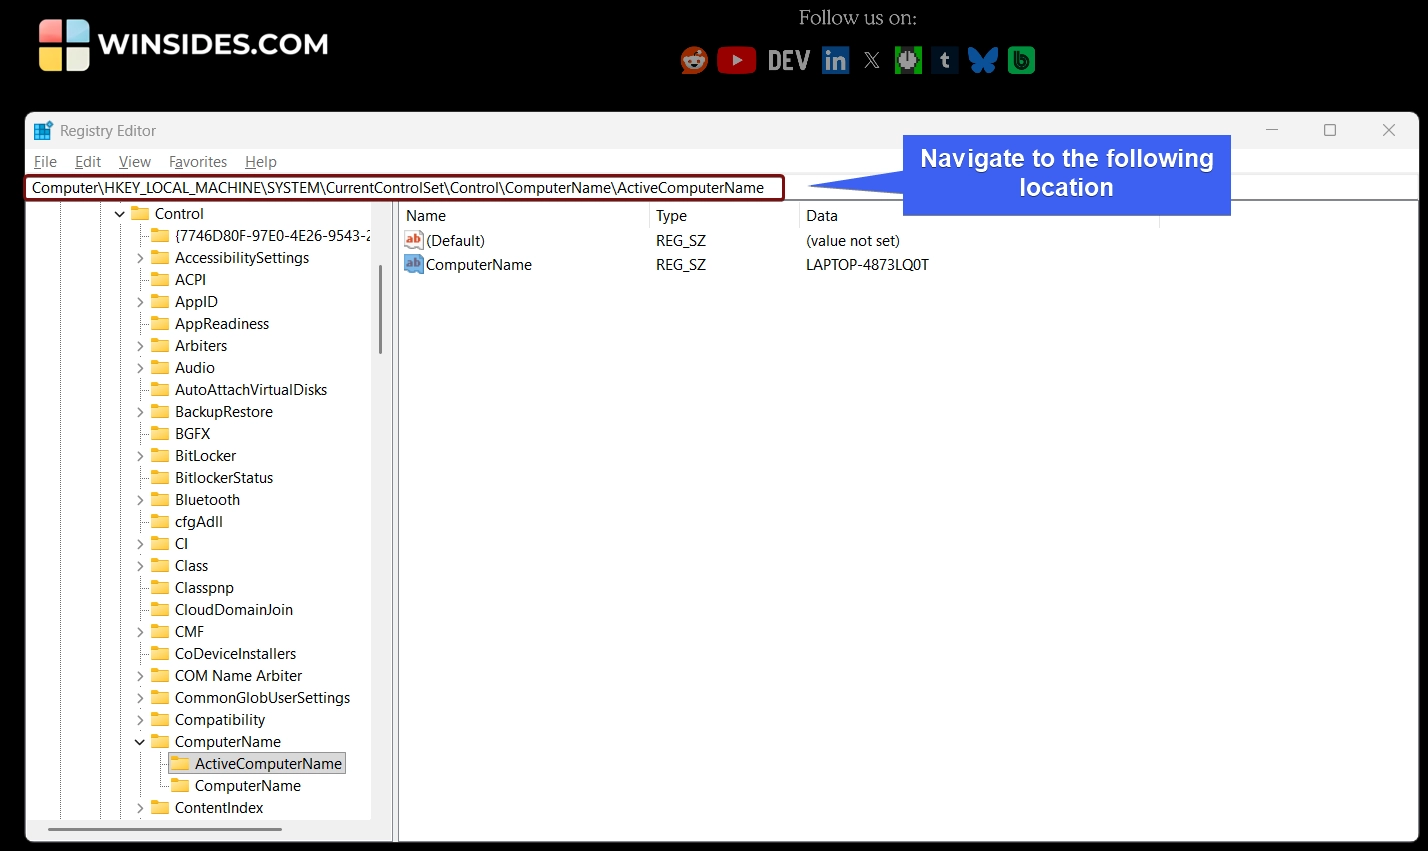Open the File menu
The height and width of the screenshot is (851, 1428).
[45, 162]
